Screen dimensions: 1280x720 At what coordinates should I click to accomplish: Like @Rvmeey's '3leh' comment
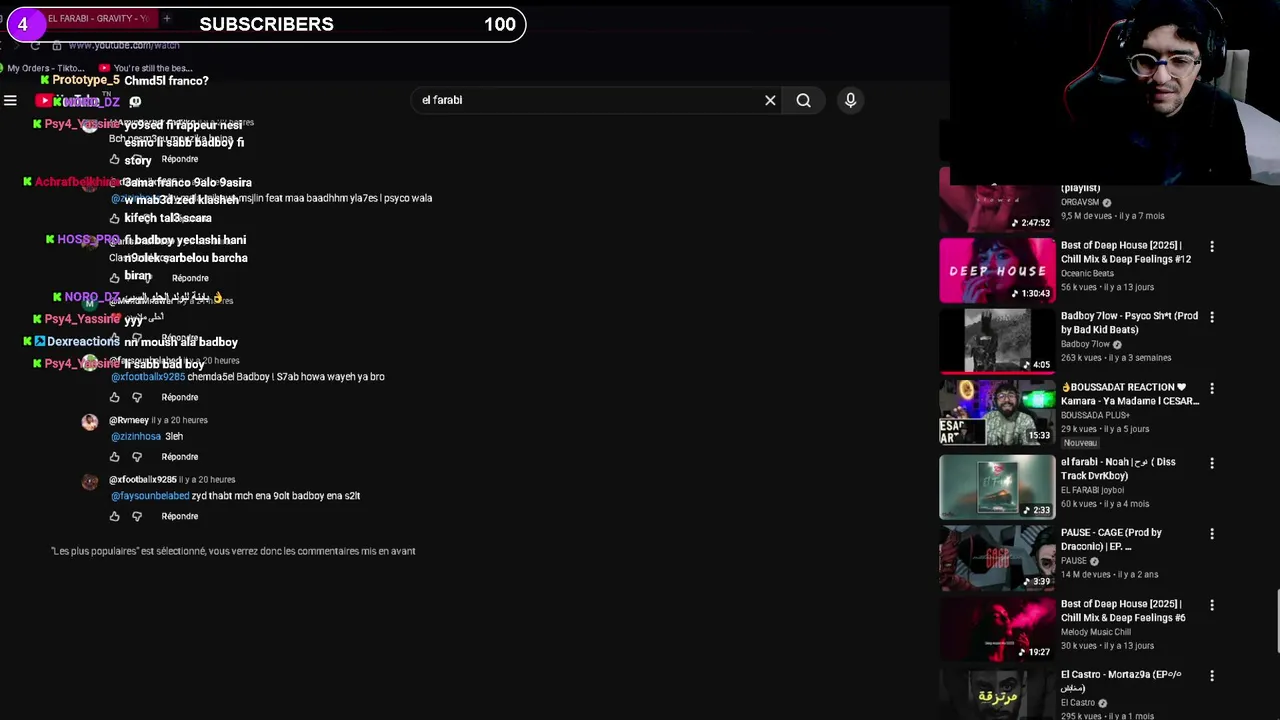tap(114, 456)
